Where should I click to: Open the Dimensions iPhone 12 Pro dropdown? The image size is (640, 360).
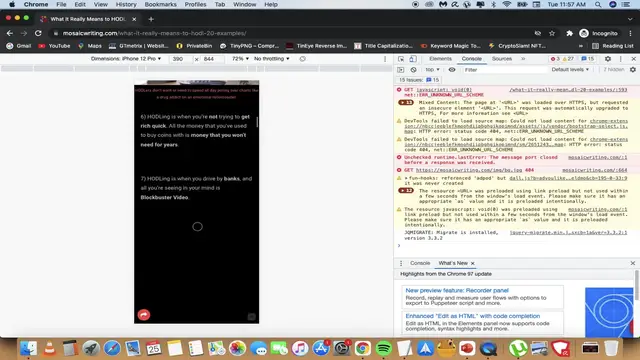click(x=126, y=59)
